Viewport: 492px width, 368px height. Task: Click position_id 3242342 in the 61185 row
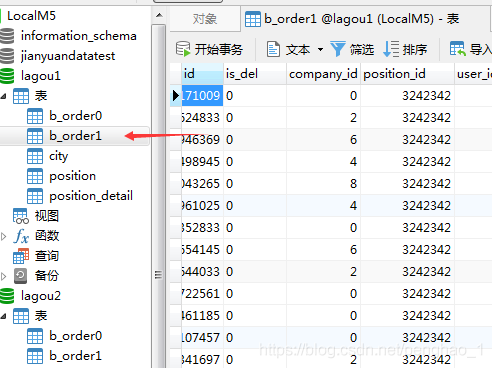(407, 316)
